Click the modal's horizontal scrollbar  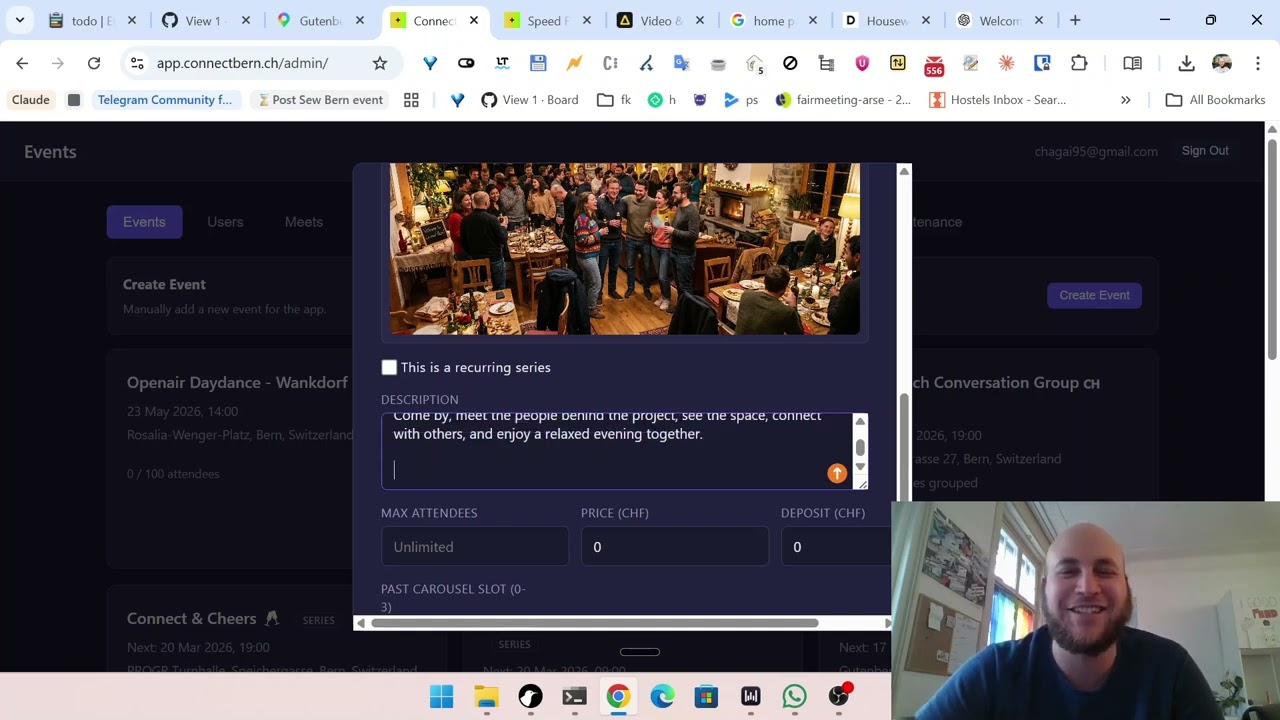tap(595, 623)
